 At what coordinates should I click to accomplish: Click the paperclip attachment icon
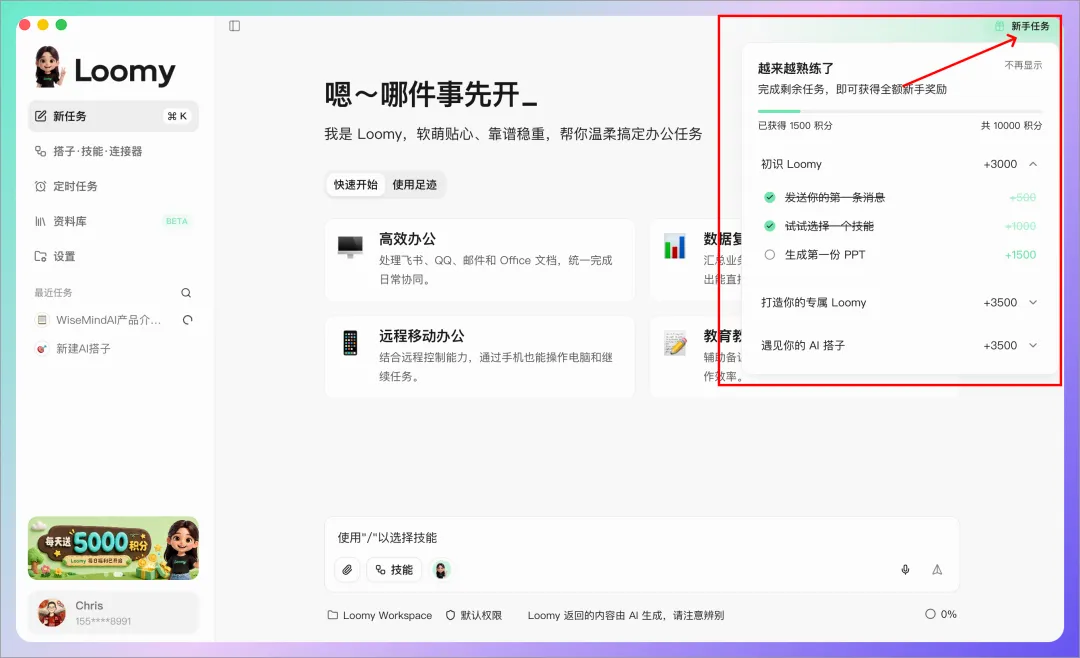pyautogui.click(x=347, y=570)
